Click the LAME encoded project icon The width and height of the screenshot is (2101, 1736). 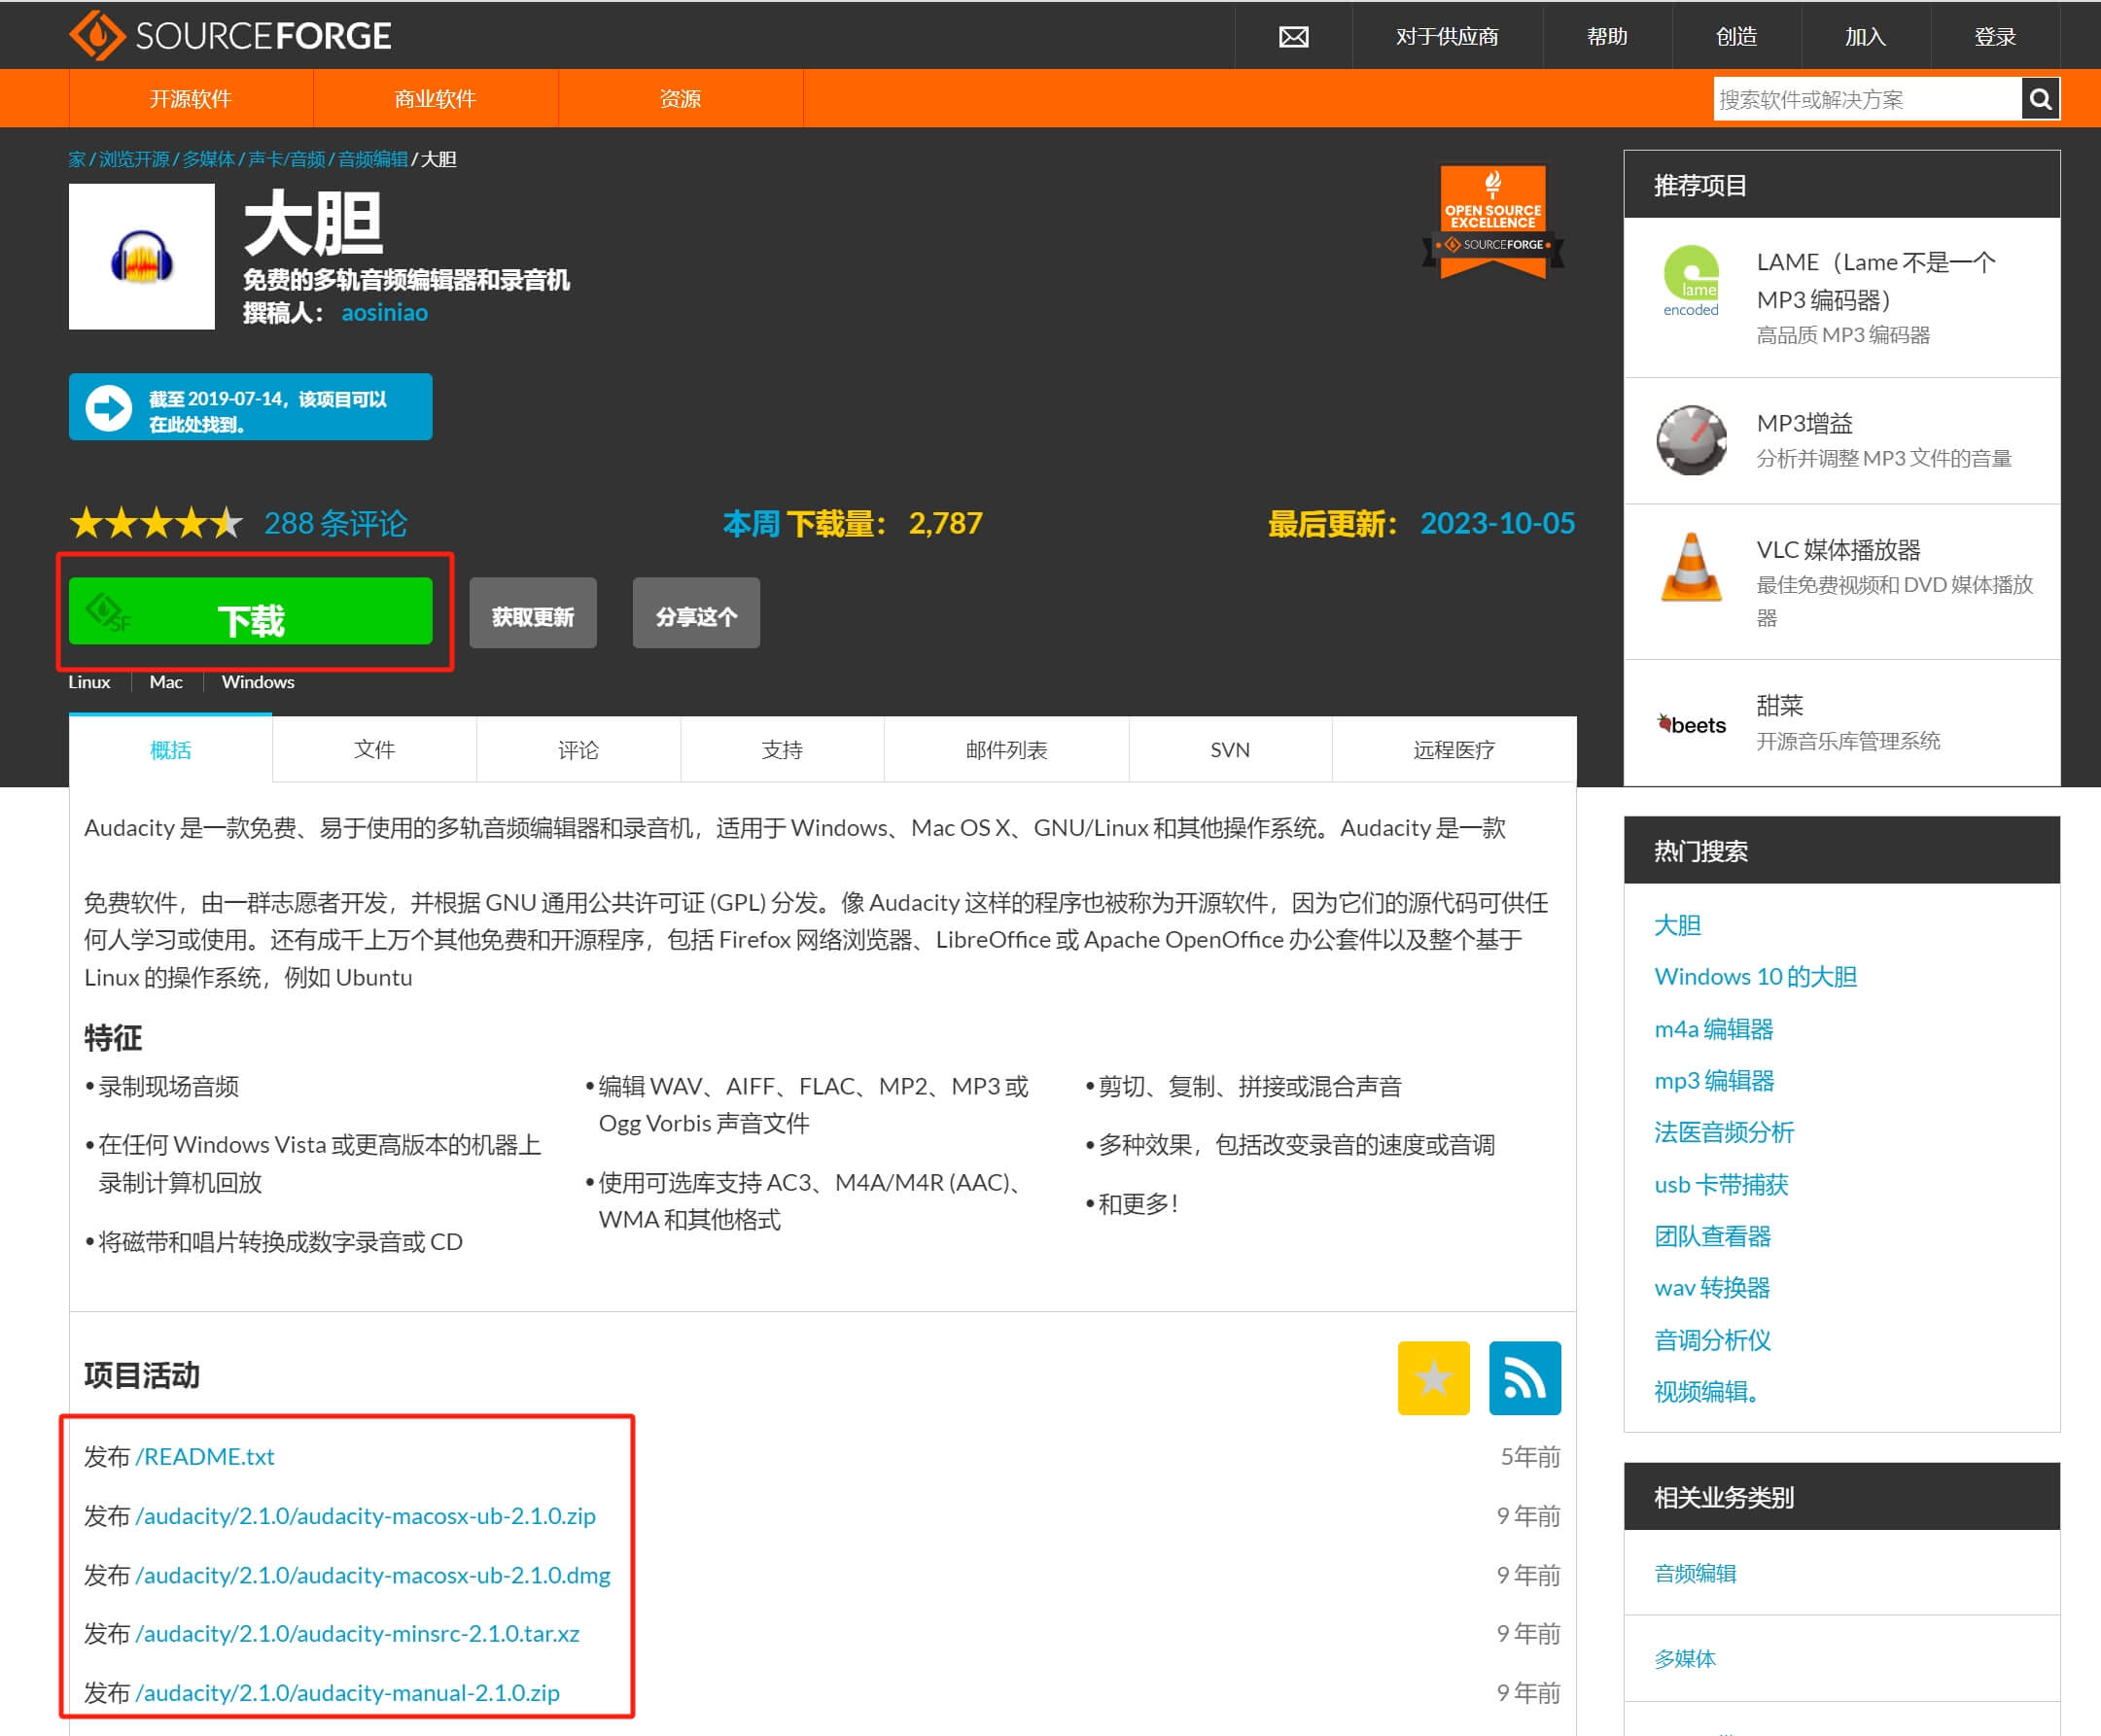click(1691, 281)
